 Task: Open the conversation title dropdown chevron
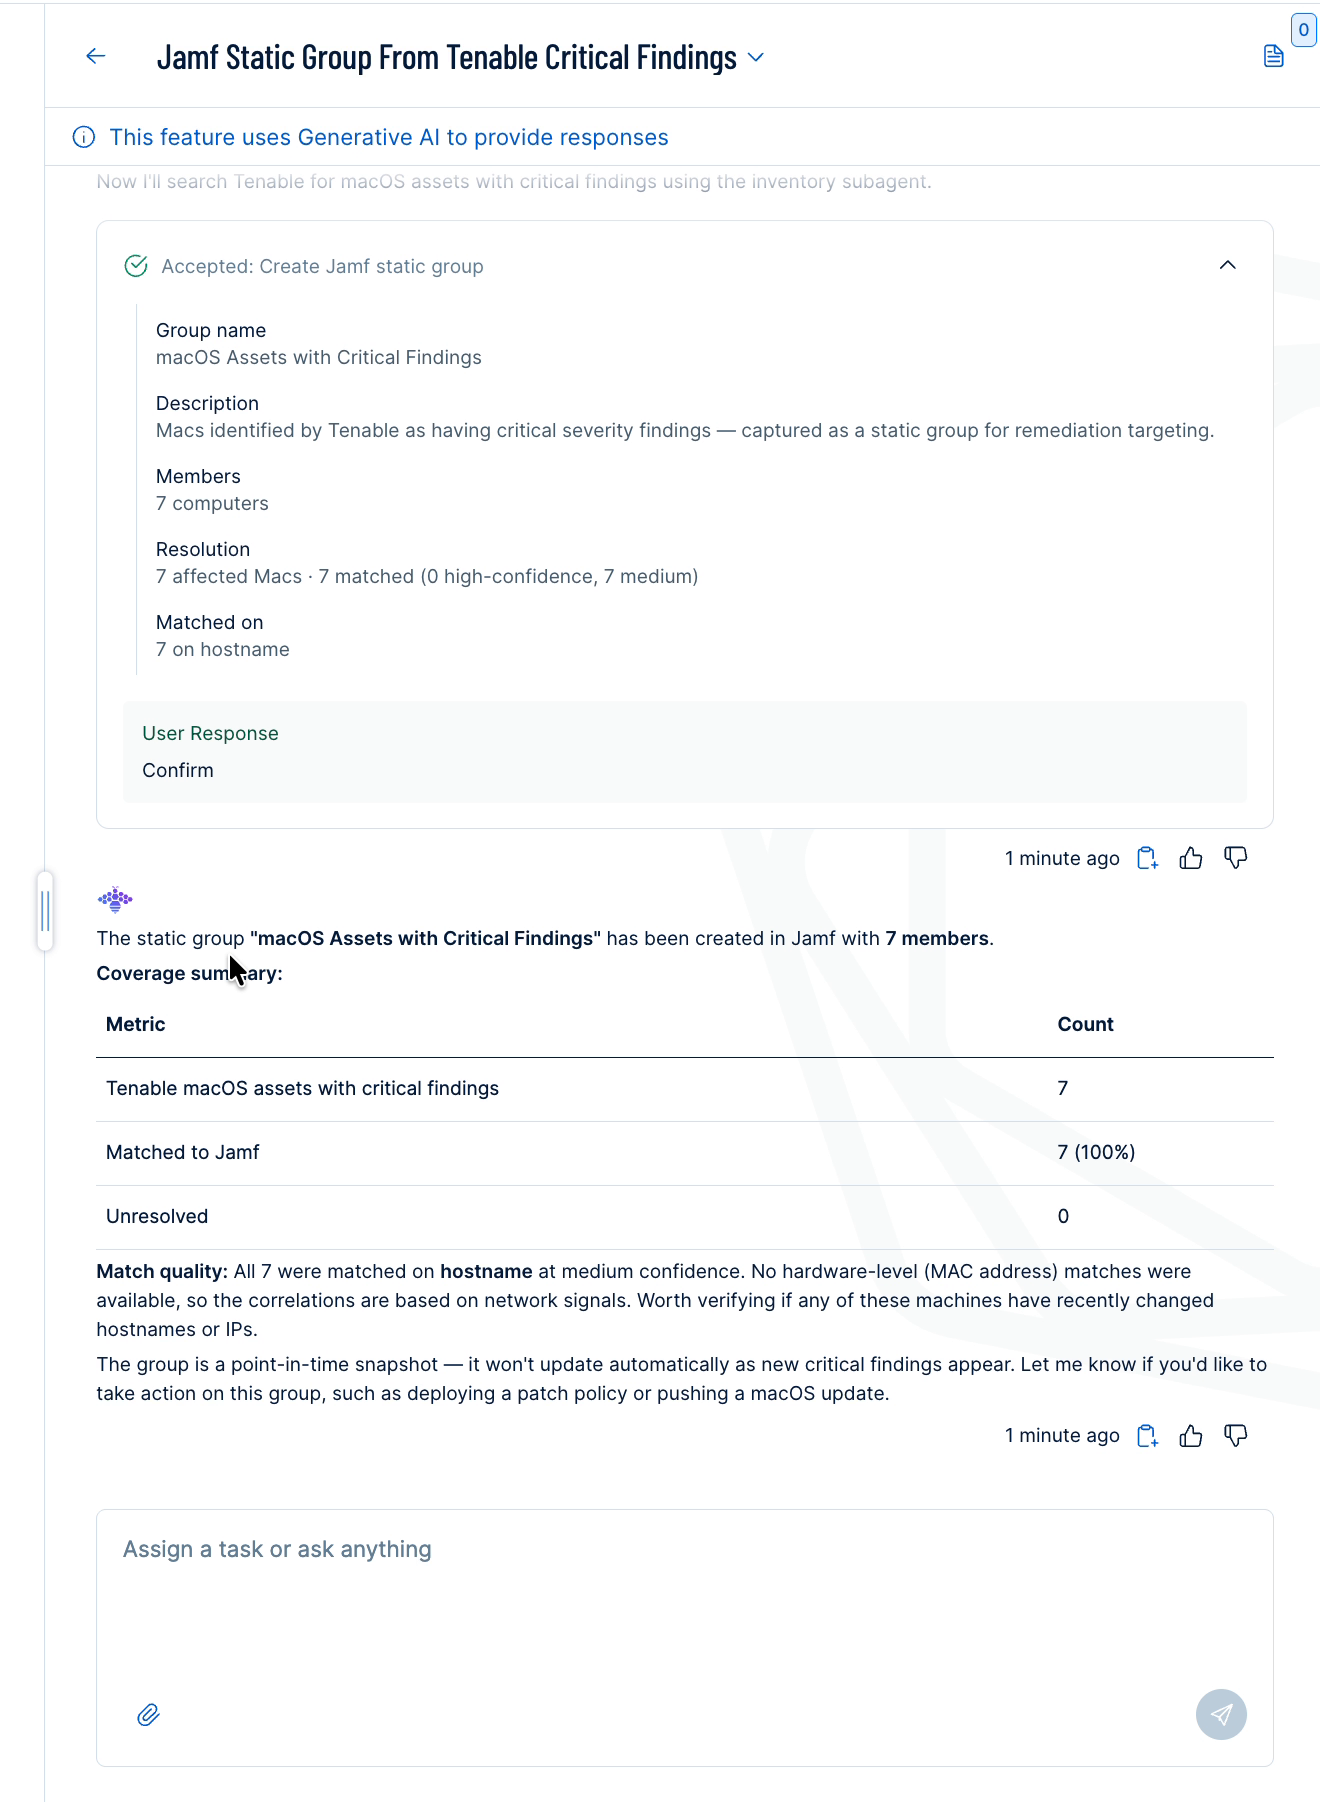(x=756, y=58)
